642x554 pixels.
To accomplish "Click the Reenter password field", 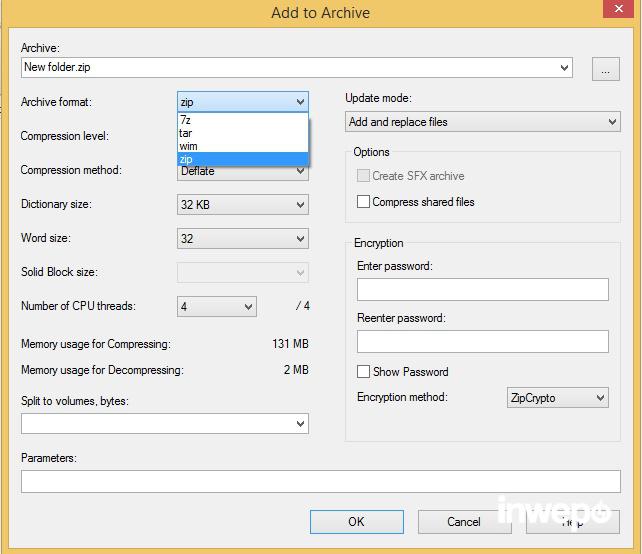I will (482, 341).
